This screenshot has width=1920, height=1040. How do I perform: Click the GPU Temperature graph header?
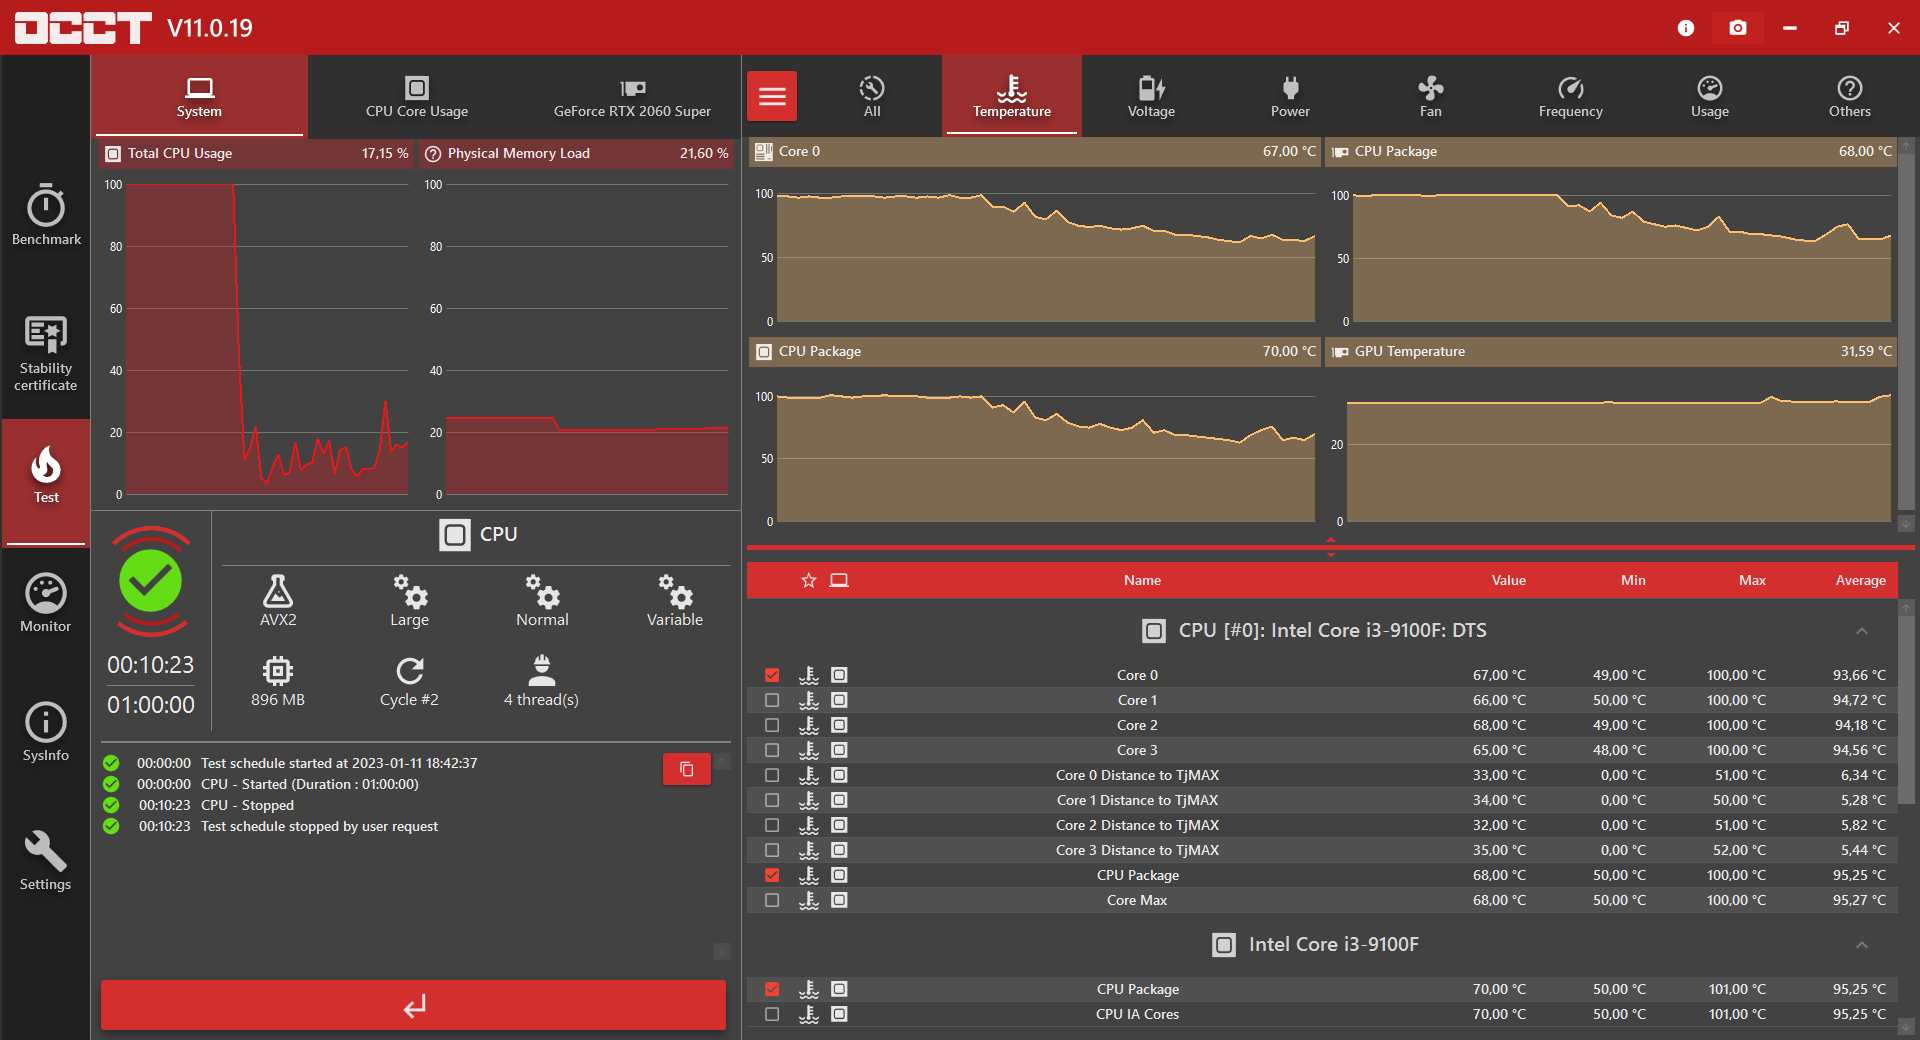1611,351
